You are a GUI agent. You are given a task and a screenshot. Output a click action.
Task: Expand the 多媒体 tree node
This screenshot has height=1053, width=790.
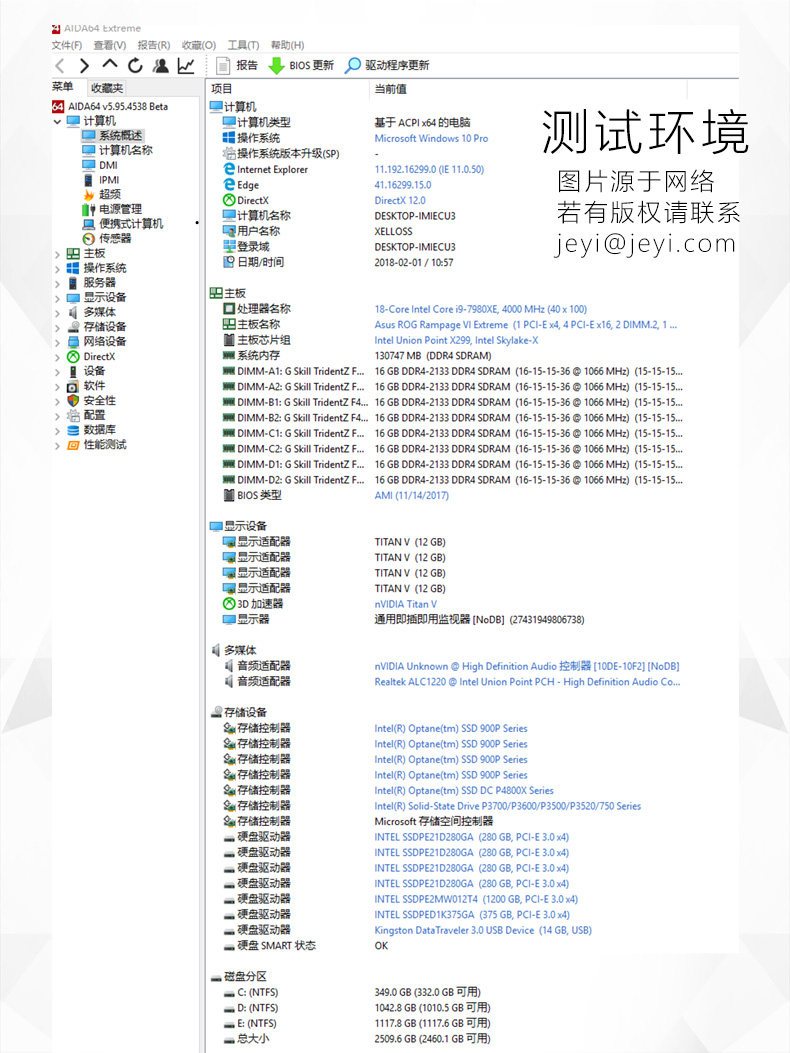coord(57,313)
